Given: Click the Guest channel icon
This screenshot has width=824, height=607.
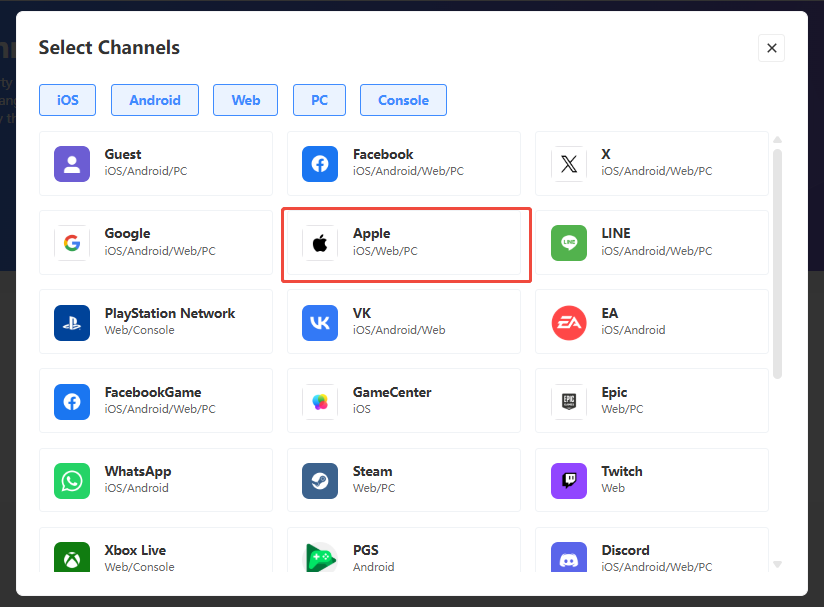Looking at the screenshot, I should tap(72, 164).
